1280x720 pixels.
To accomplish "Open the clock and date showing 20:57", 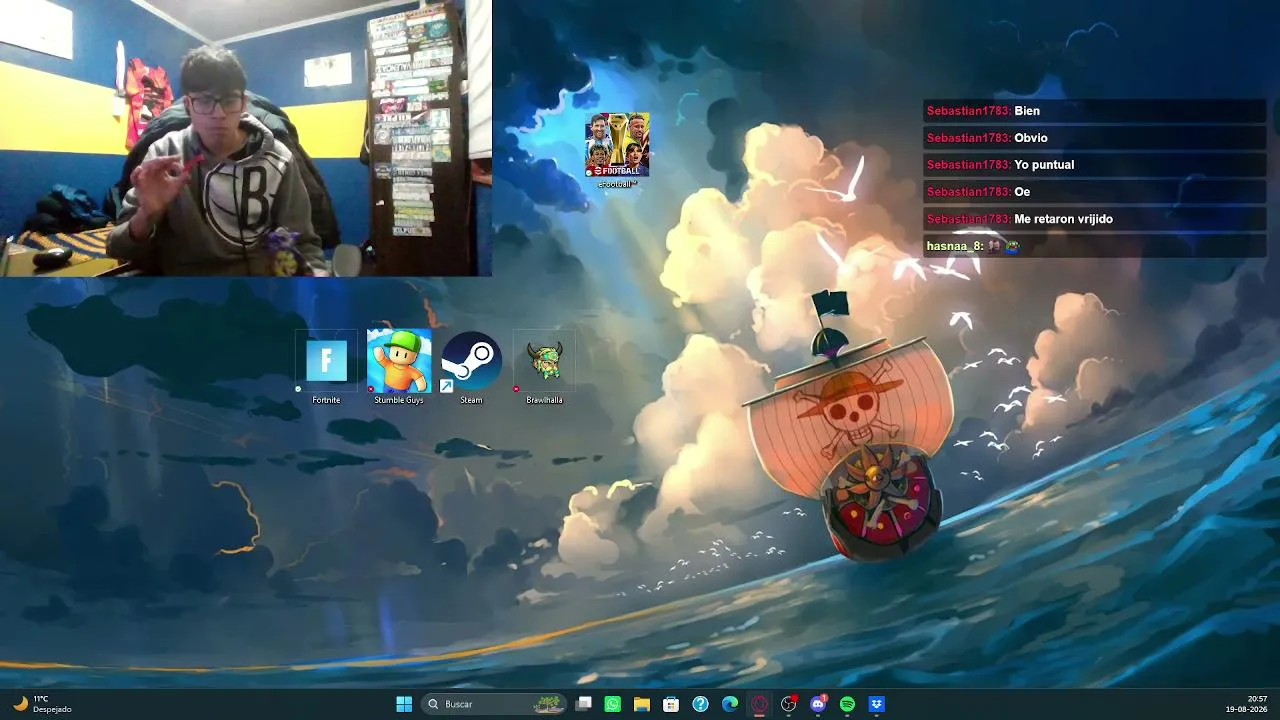I will (x=1246, y=704).
